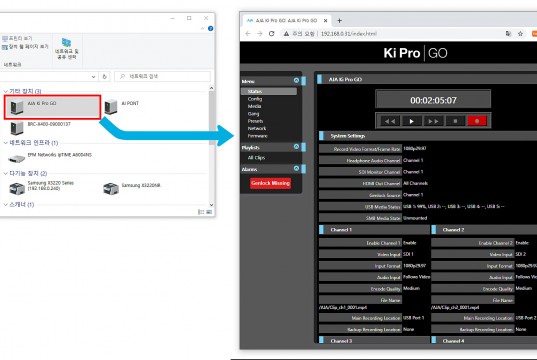Select the AI PONT device in Explorer
This screenshot has height=360, width=537.
(x=122, y=107)
